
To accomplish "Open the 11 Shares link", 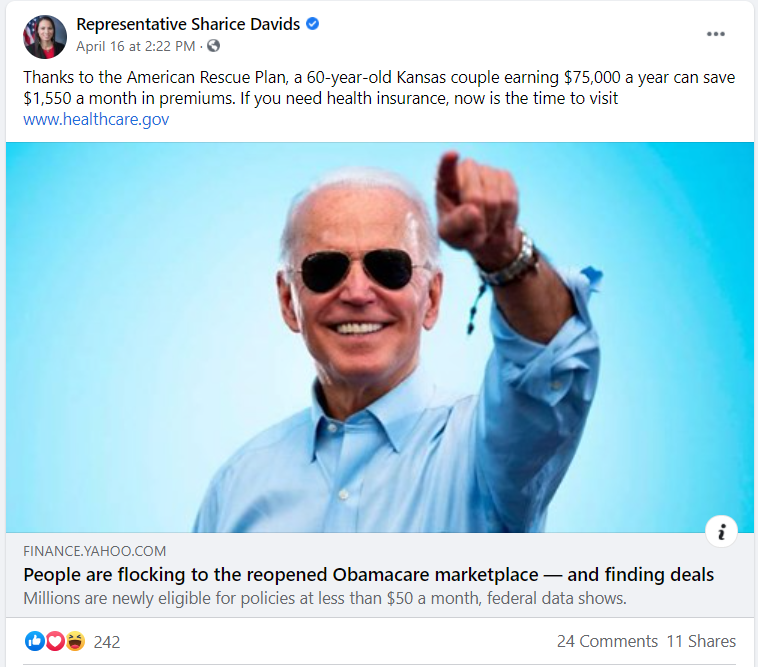I will (x=701, y=641).
